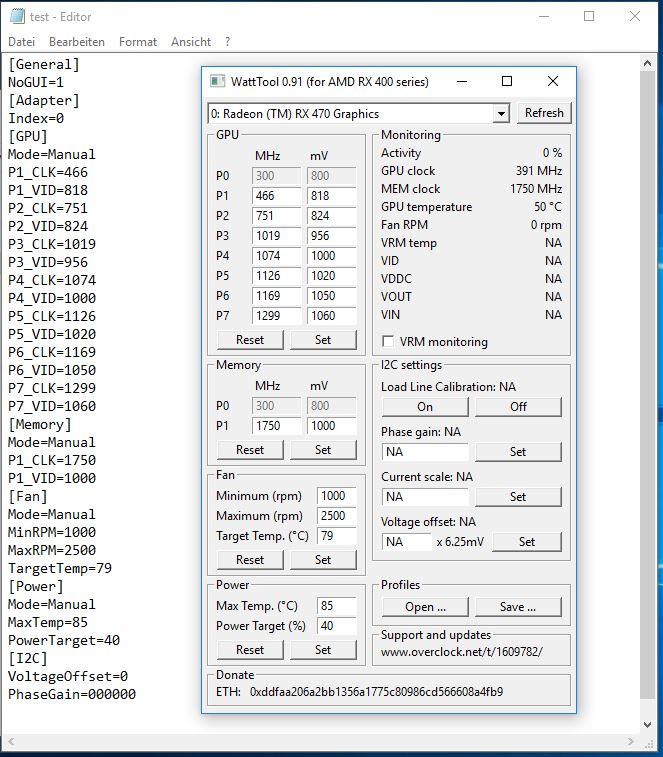Click Set in the Fan section
This screenshot has width=663, height=757.
323,560
